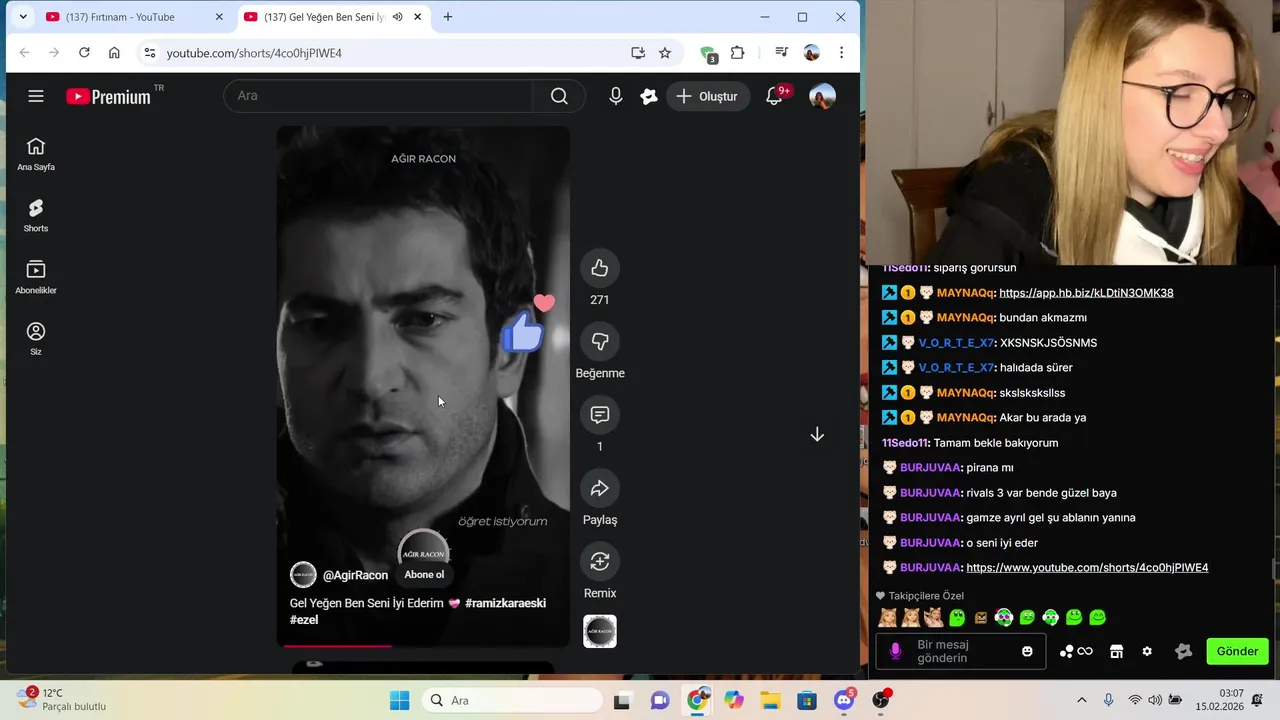The width and height of the screenshot is (1280, 720).
Task: Open #ezel hashtag link
Action: pos(304,620)
